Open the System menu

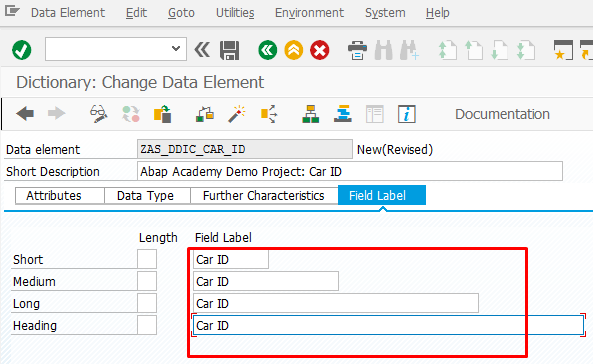point(385,13)
